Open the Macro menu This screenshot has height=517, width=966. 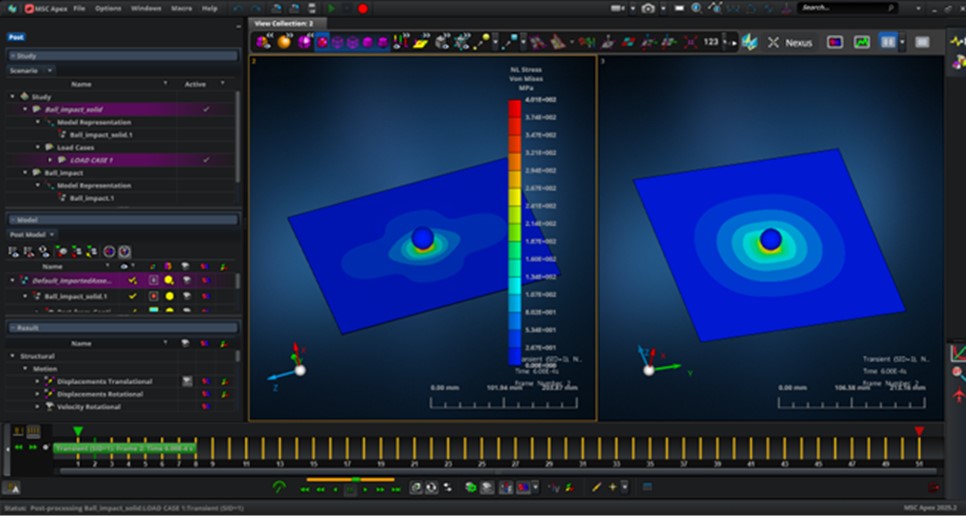point(181,8)
